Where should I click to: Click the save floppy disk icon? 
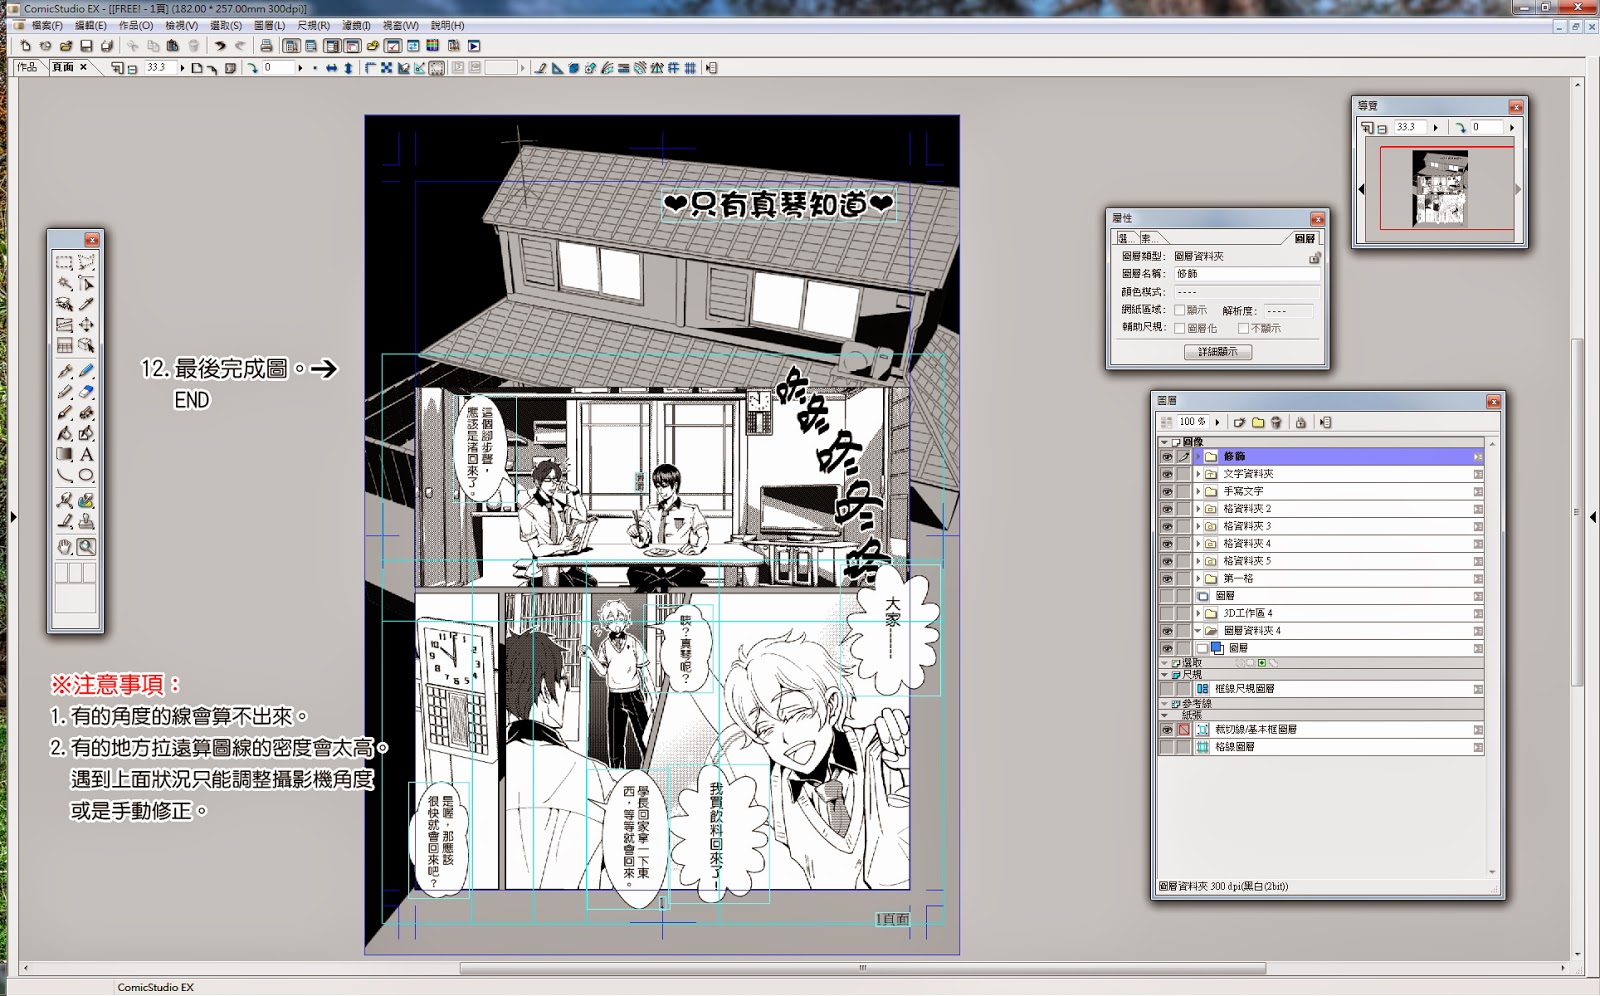[x=86, y=46]
